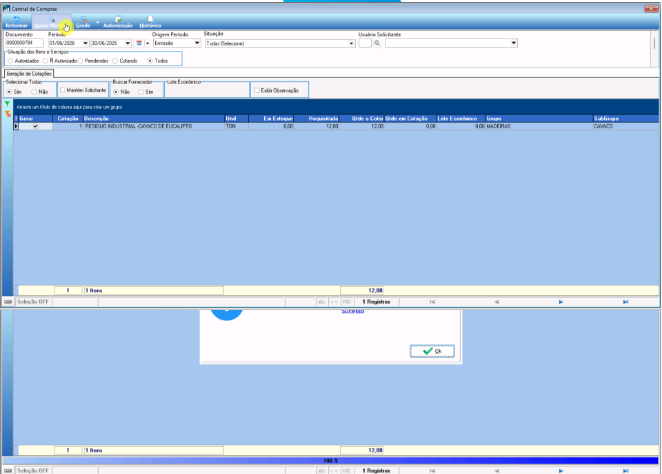Sort by the Descrição column header
Image resolution: width=662 pixels, height=474 pixels.
[x=154, y=119]
